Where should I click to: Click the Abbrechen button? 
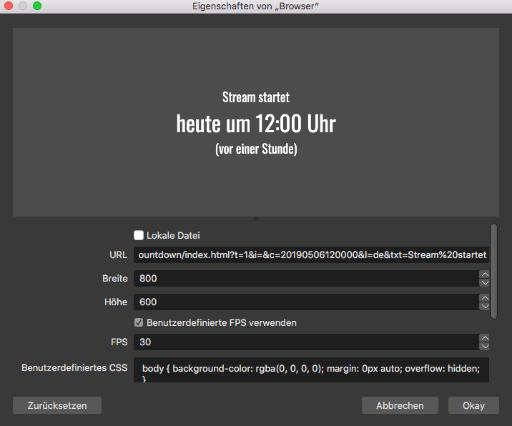[400, 406]
